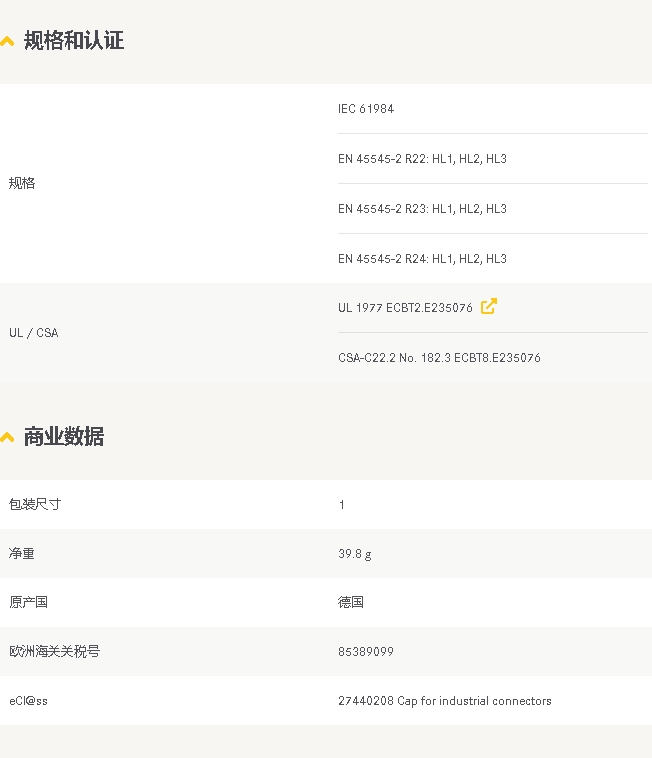
Task: Select the IEC 61984 specification text
Action: tap(366, 109)
